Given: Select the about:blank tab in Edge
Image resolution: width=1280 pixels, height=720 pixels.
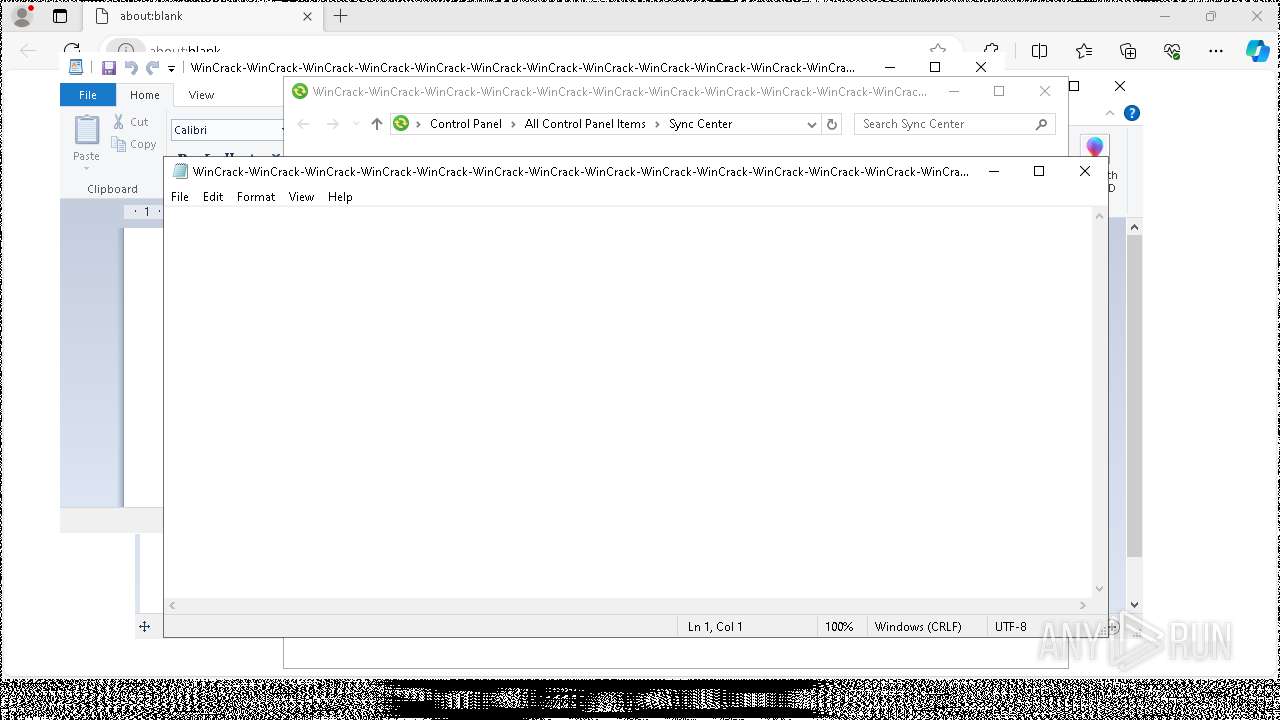Looking at the screenshot, I should 203,16.
